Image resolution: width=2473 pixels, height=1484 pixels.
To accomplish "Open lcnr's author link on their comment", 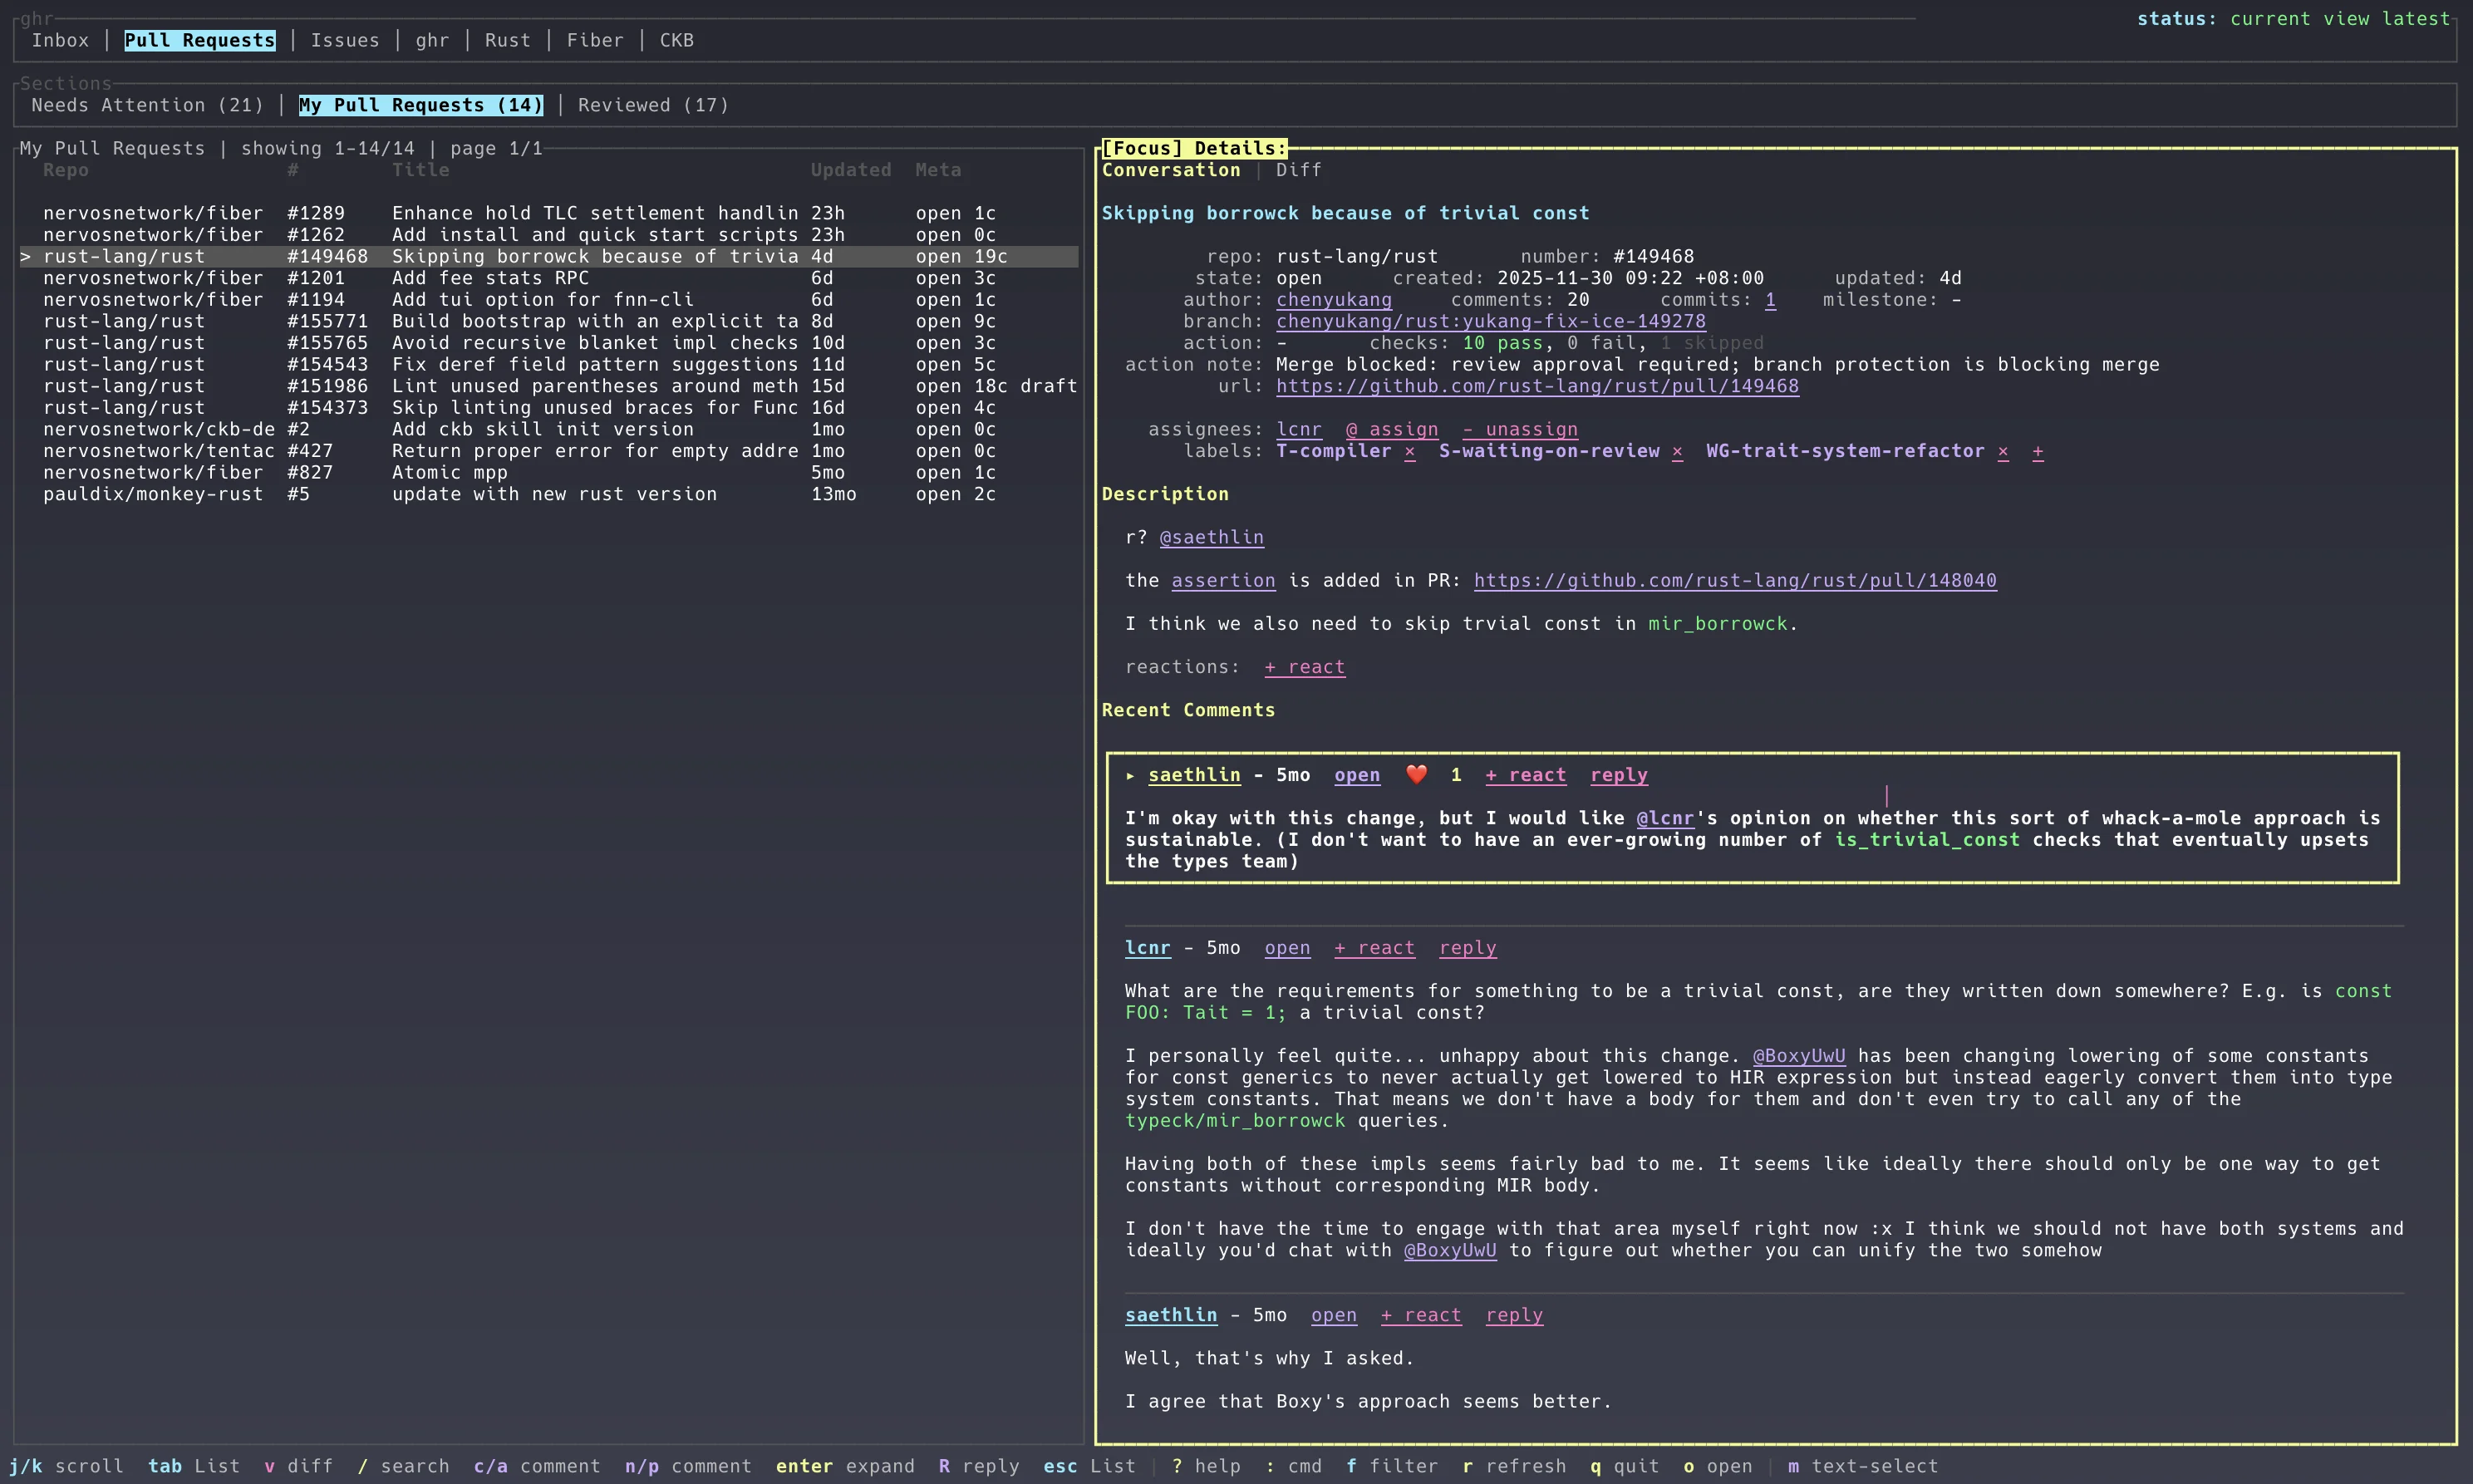I will (x=1148, y=948).
